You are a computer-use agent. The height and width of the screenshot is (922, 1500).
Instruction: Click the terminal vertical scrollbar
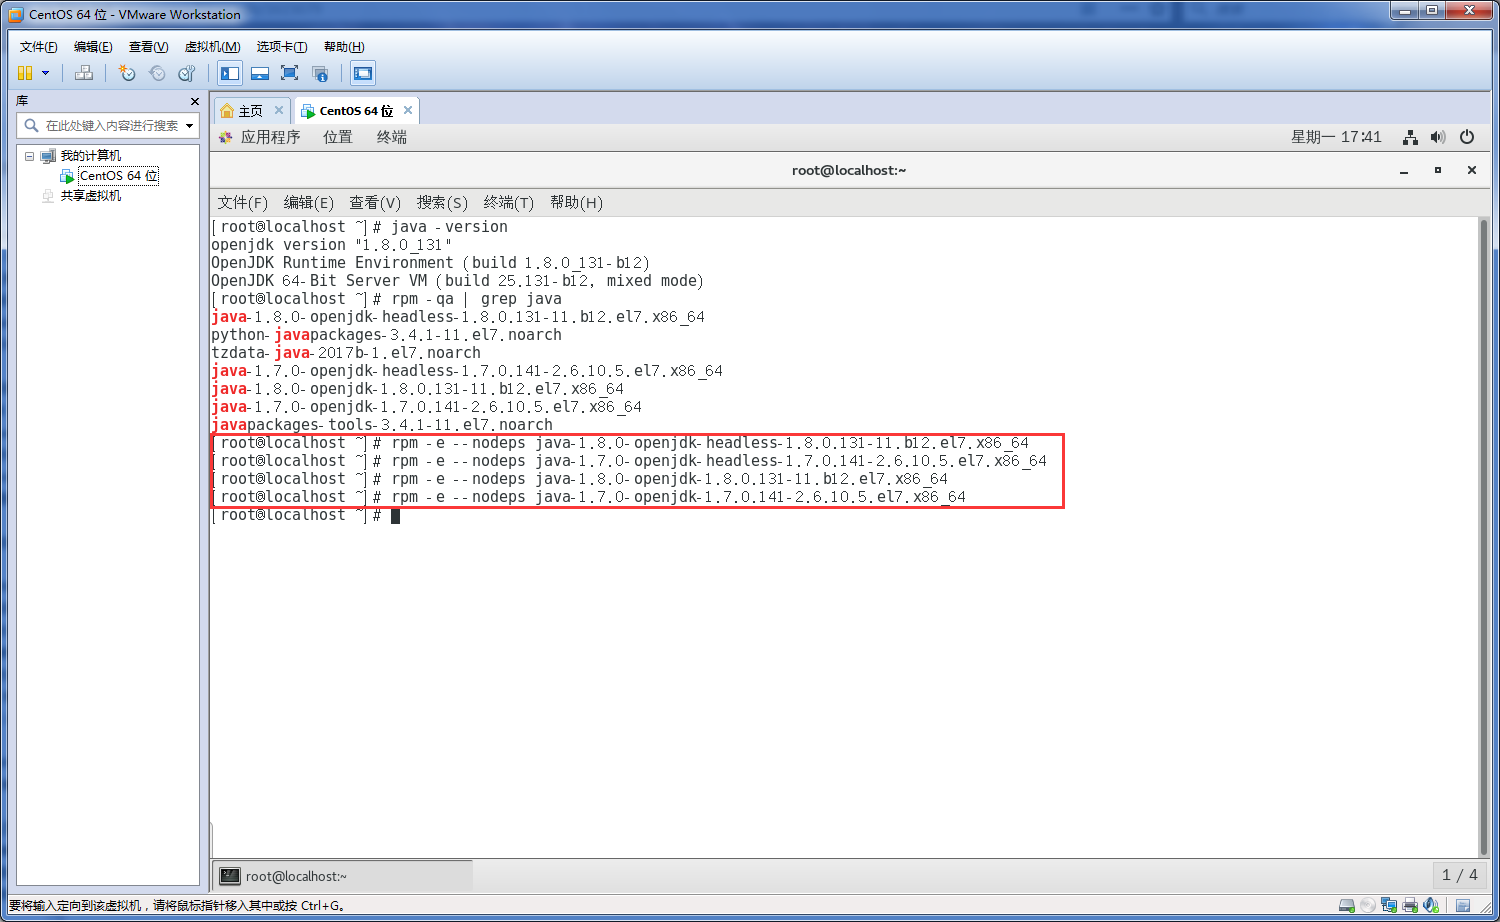pos(1484,536)
